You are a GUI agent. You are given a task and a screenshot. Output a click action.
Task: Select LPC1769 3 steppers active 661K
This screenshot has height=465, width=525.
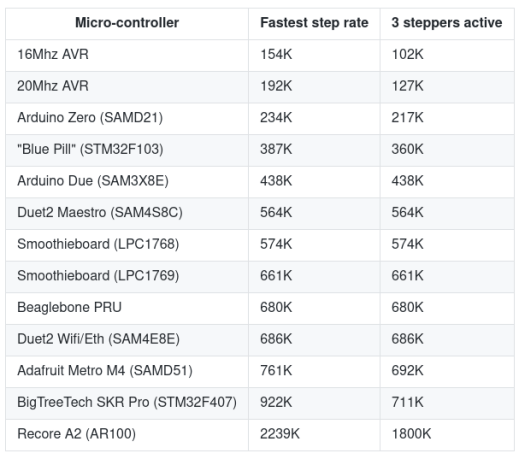[407, 276]
